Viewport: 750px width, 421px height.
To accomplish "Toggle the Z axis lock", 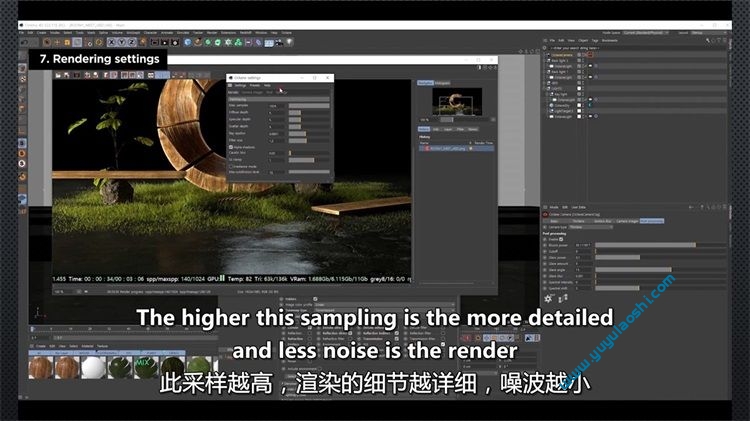I will coord(132,42).
